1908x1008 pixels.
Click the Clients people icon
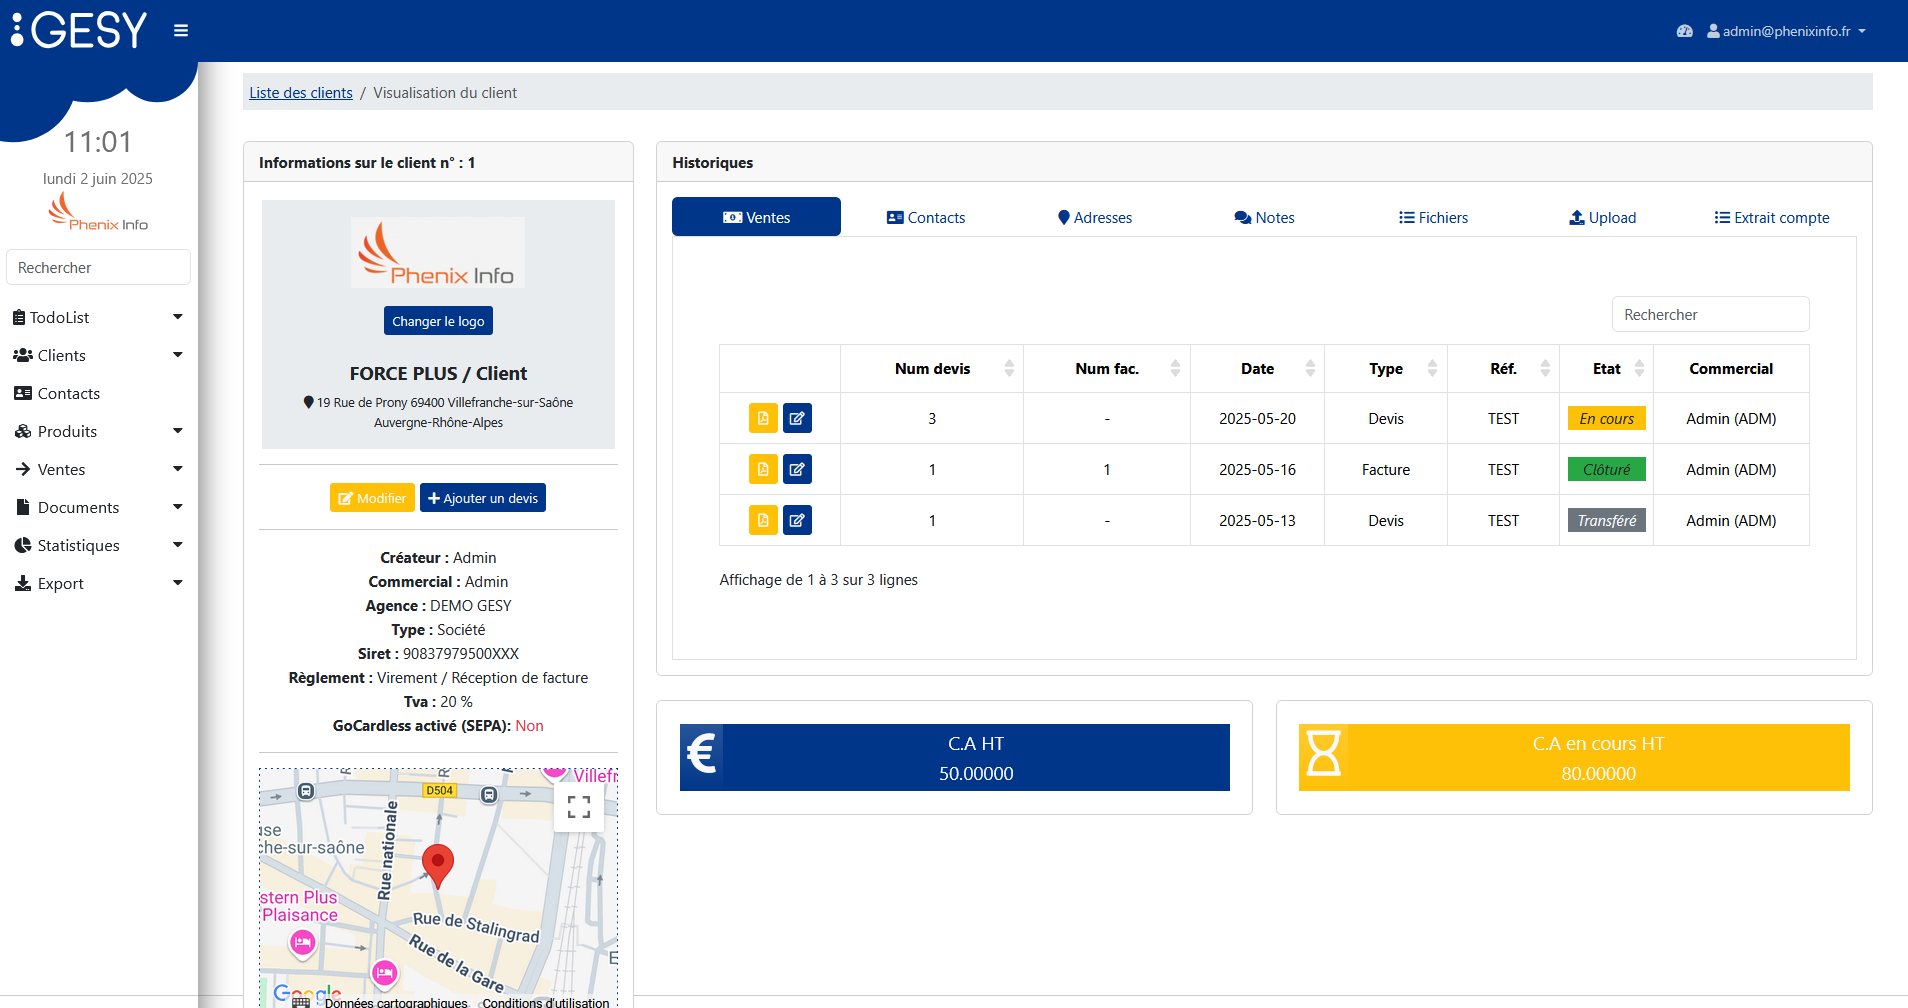point(23,355)
